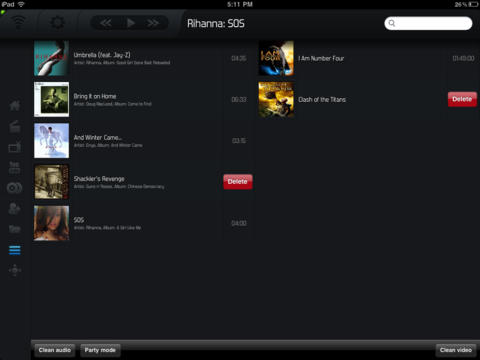Screen dimensions: 480x360
Task: Open the settings gear icon
Action: pos(57,23)
